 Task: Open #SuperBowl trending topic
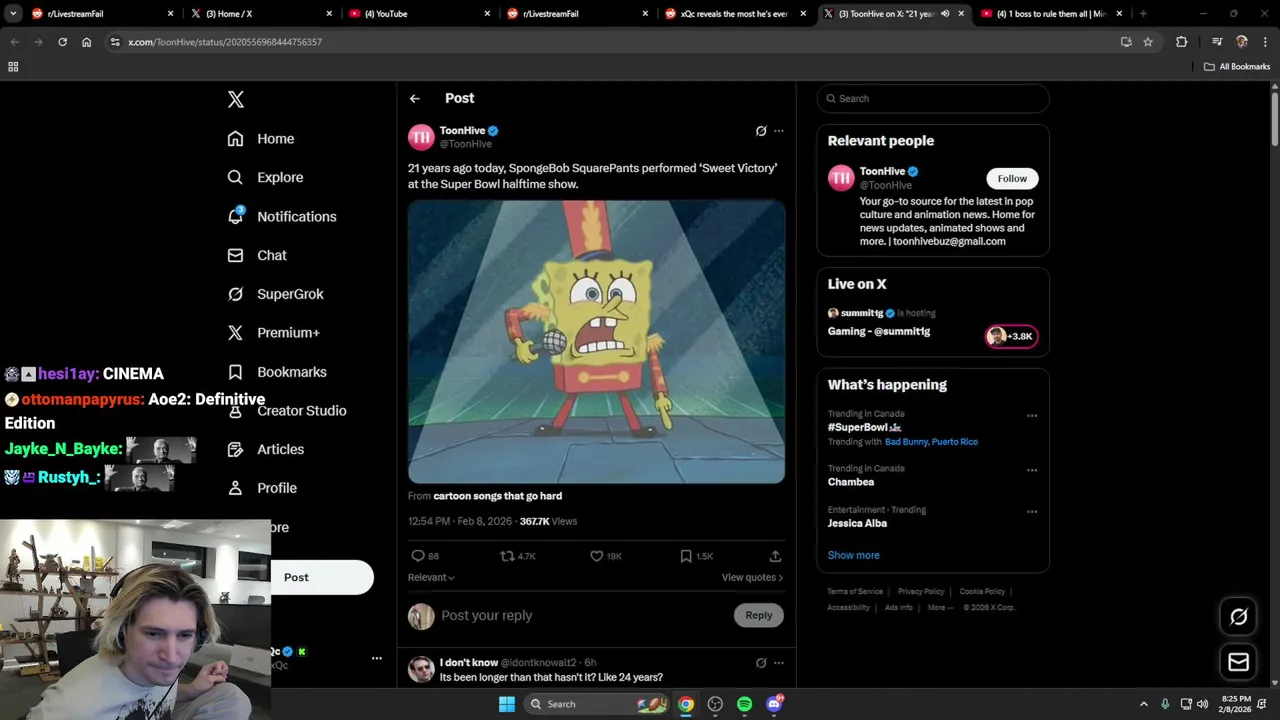(865, 427)
